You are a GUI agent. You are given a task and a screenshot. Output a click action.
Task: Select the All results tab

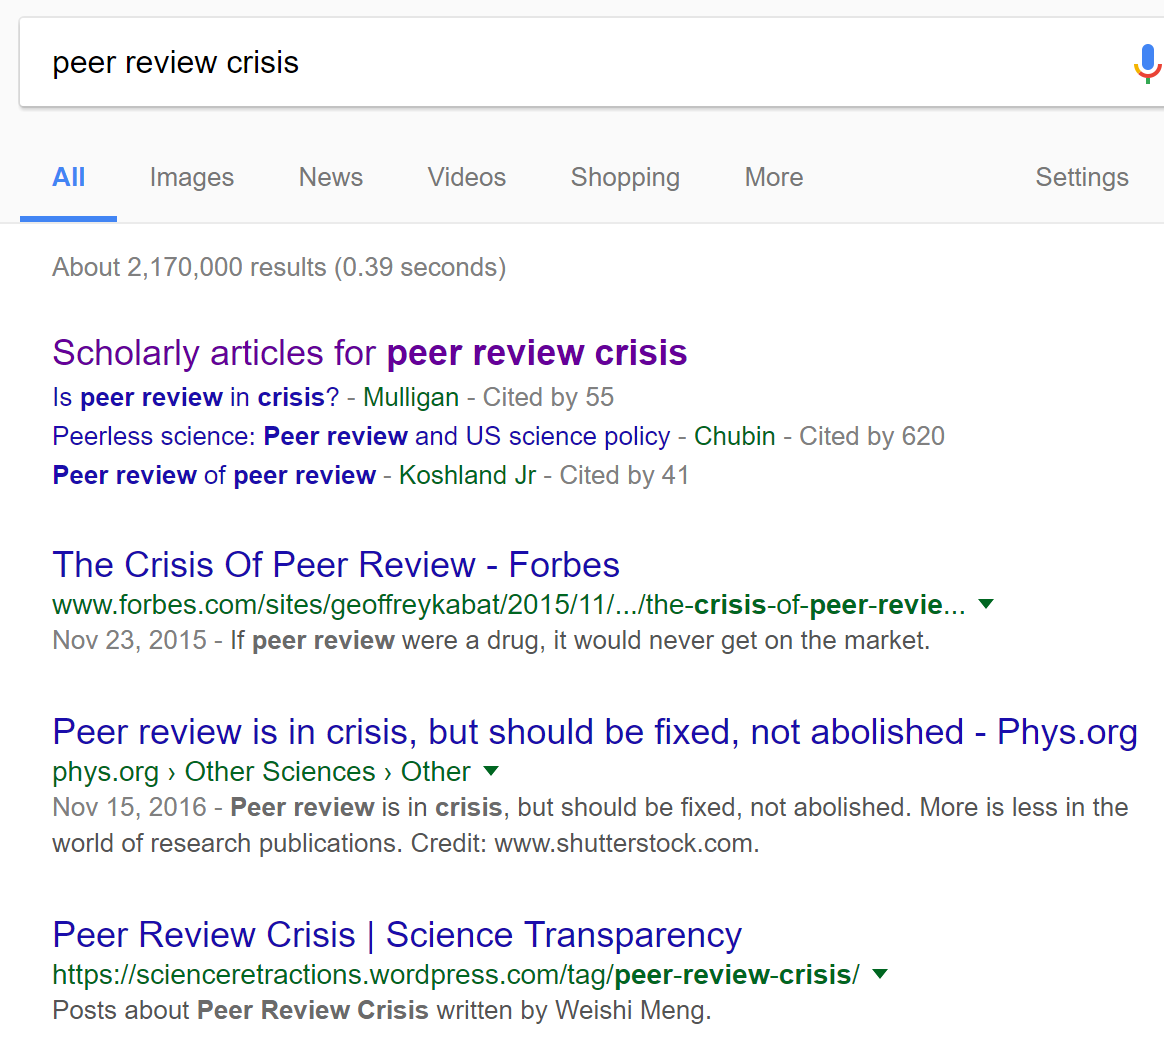click(x=68, y=177)
